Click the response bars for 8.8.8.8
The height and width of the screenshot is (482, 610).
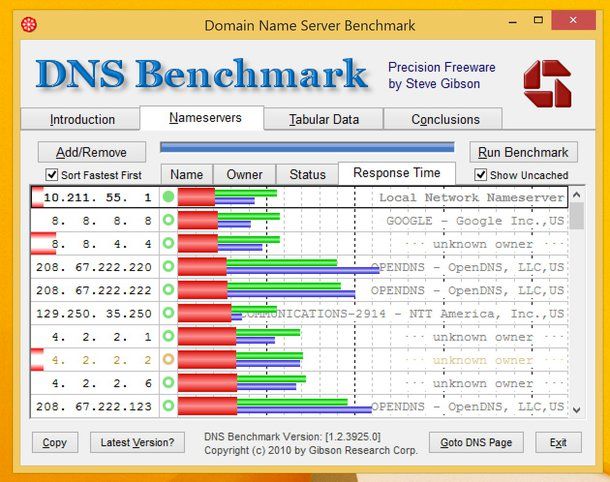(229, 220)
